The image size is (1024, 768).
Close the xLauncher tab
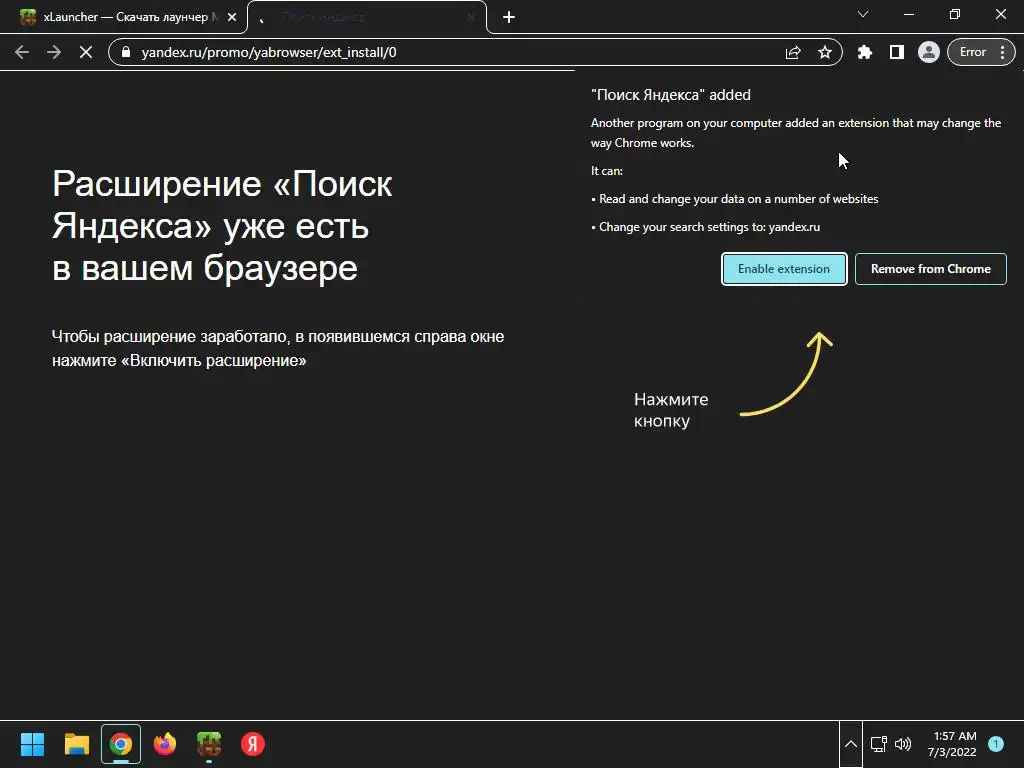232,17
